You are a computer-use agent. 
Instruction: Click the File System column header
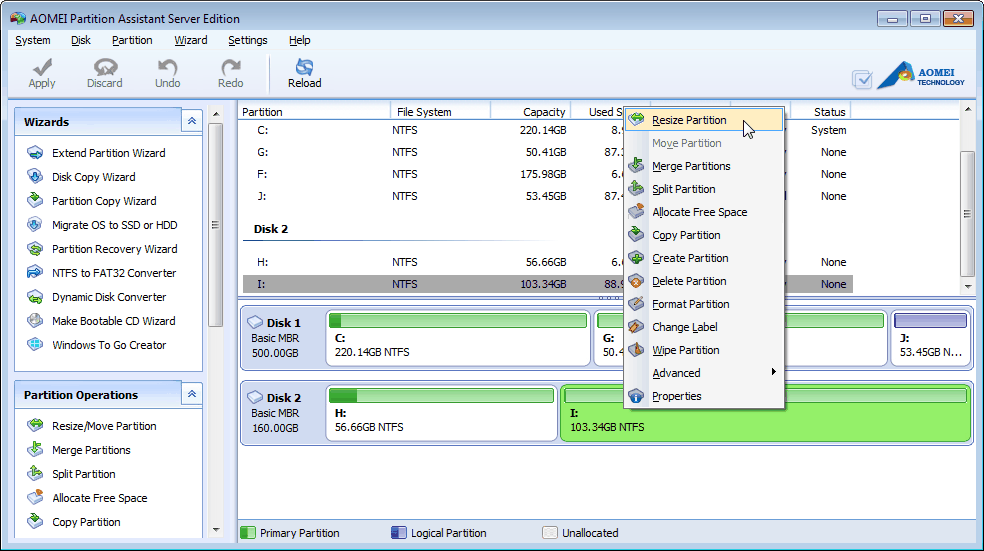441,112
